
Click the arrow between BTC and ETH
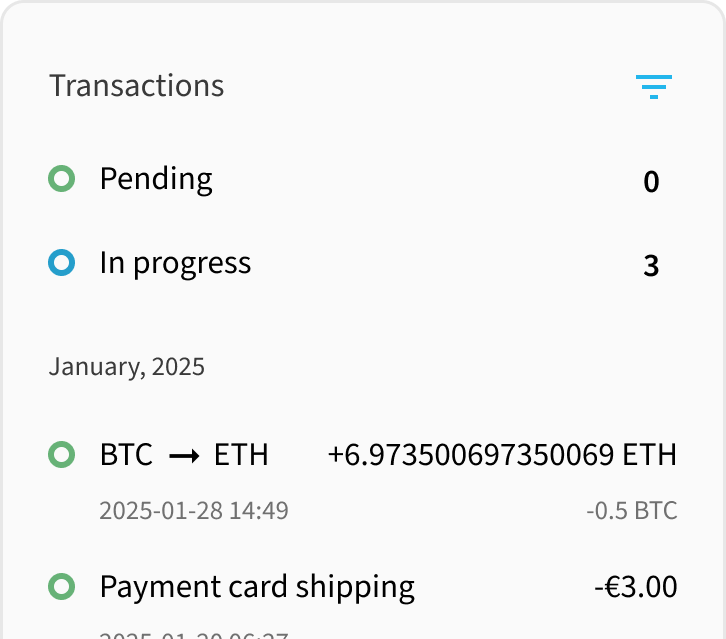tap(184, 456)
